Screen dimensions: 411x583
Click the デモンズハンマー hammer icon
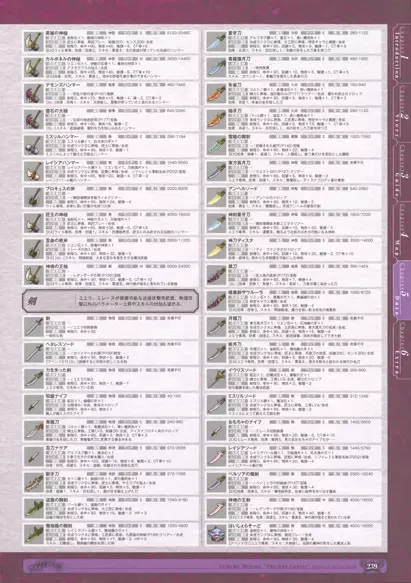click(34, 93)
